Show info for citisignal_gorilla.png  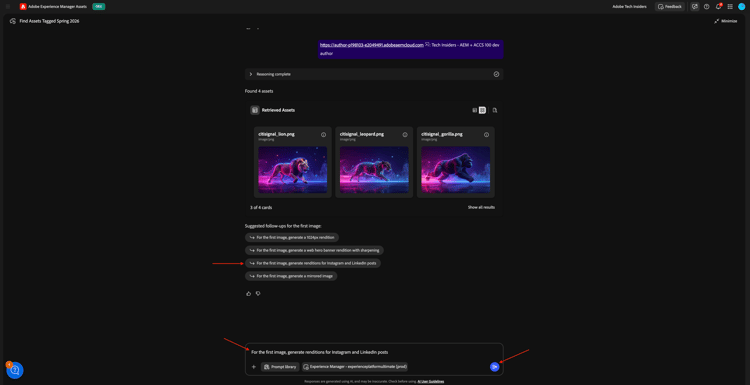coord(486,135)
